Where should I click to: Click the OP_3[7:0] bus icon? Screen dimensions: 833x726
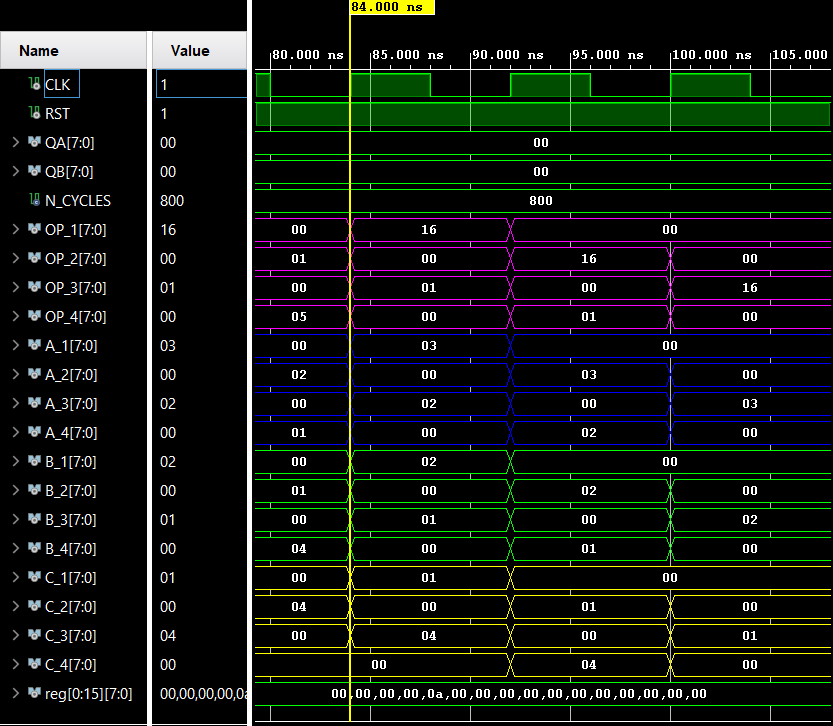(x=35, y=287)
